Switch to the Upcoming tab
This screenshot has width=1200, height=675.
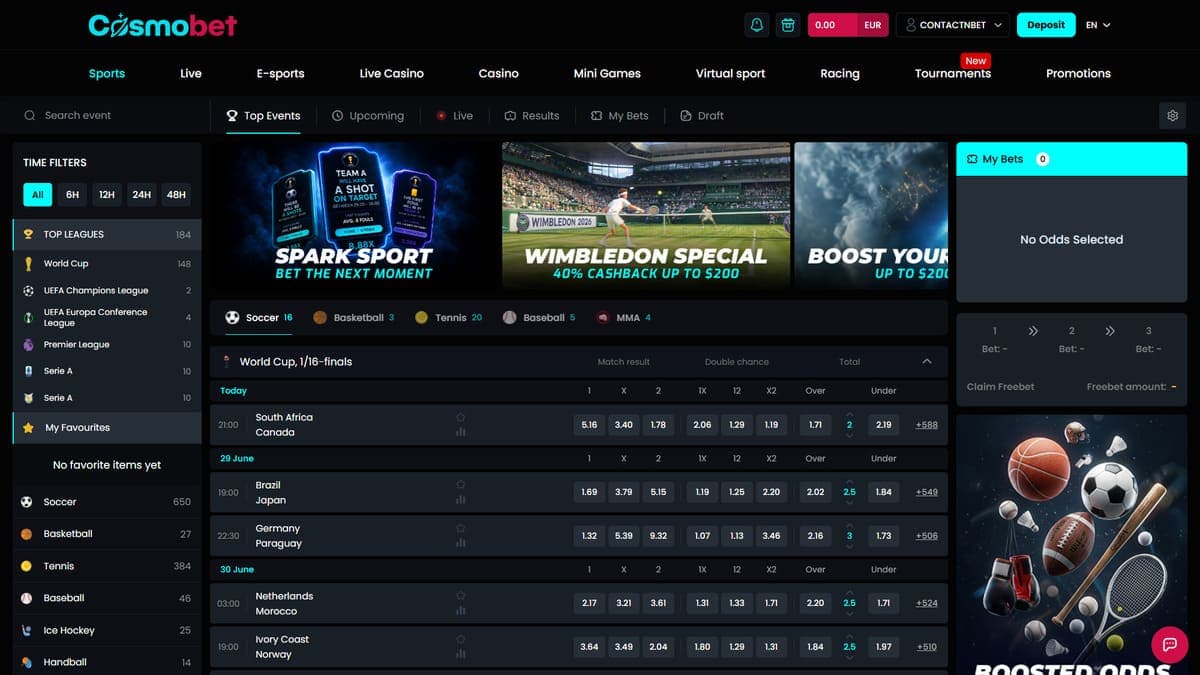367,116
